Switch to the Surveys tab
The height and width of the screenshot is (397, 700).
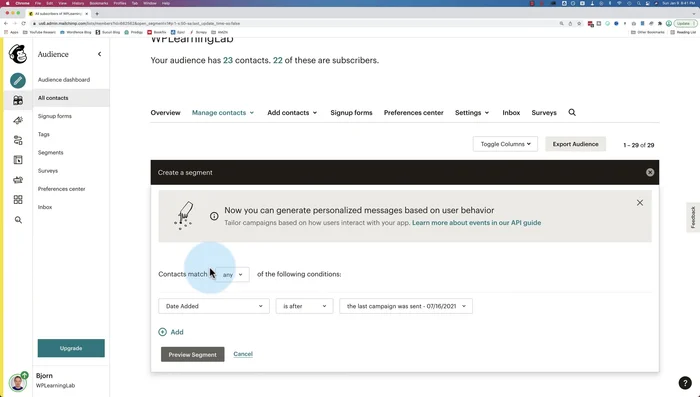544,113
